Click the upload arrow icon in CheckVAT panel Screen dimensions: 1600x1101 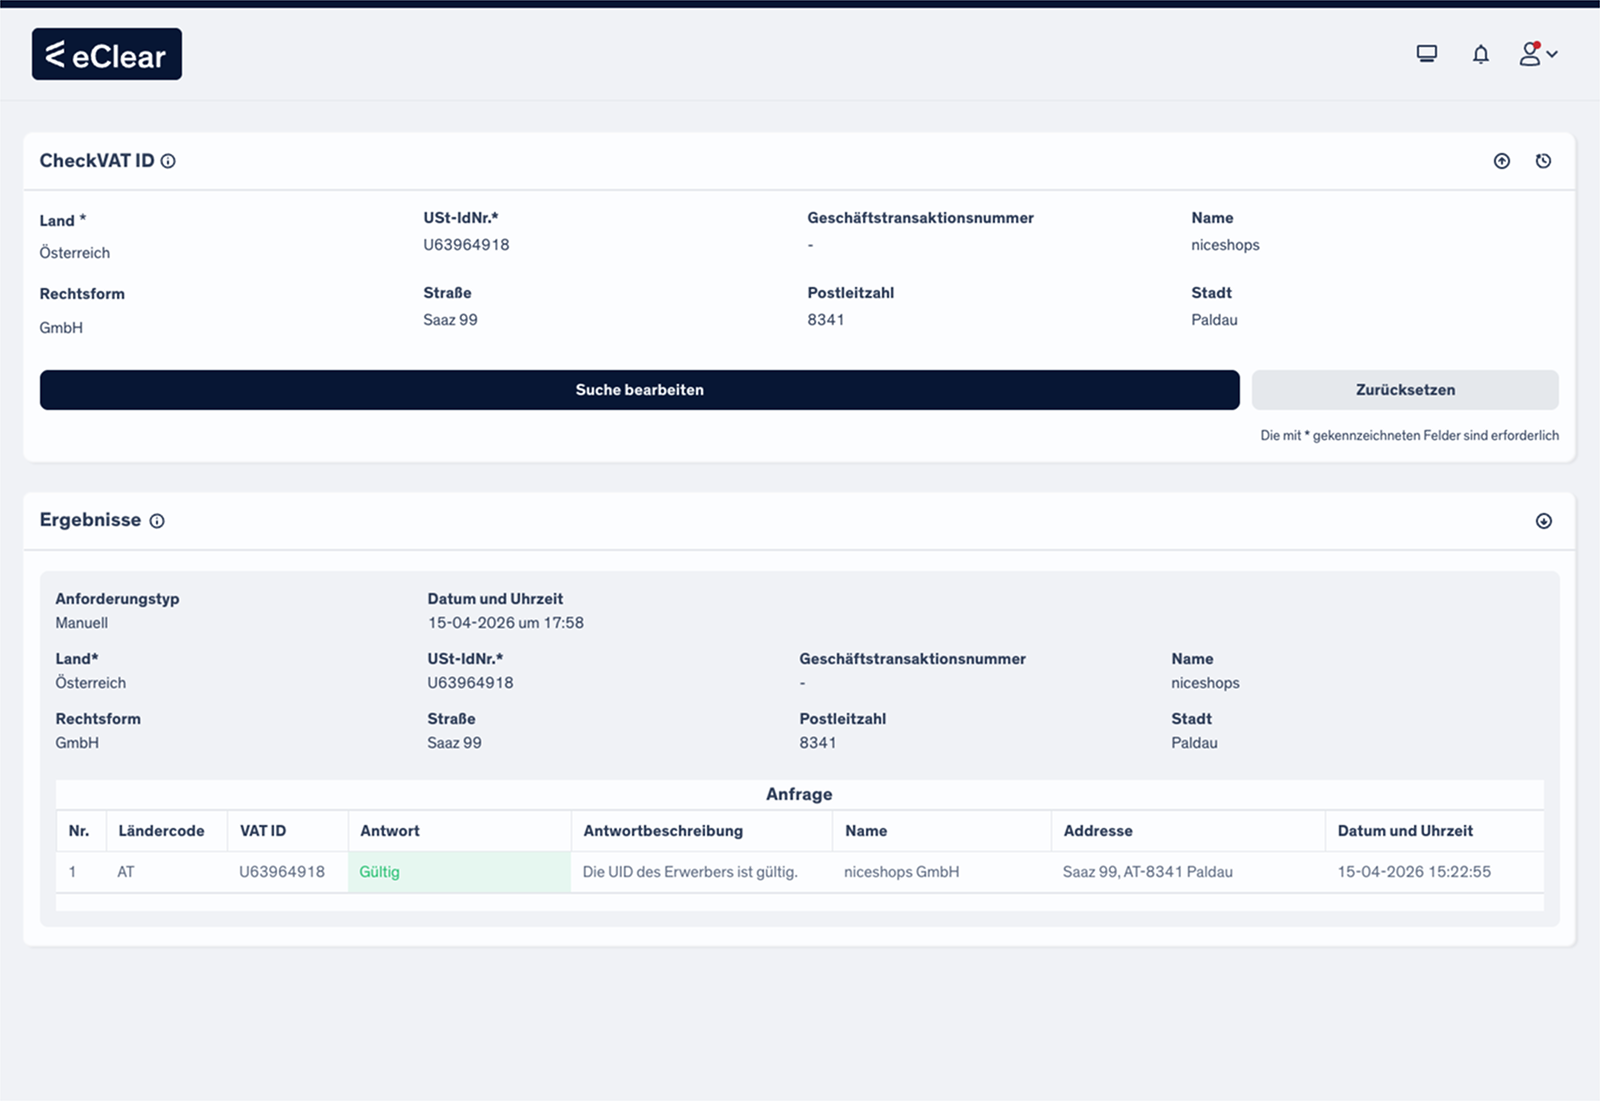coord(1502,161)
